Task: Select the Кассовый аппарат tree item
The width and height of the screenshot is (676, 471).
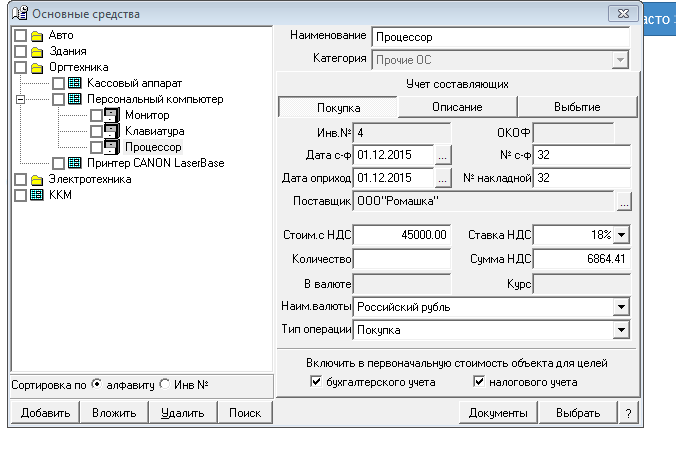Action: coord(134,83)
